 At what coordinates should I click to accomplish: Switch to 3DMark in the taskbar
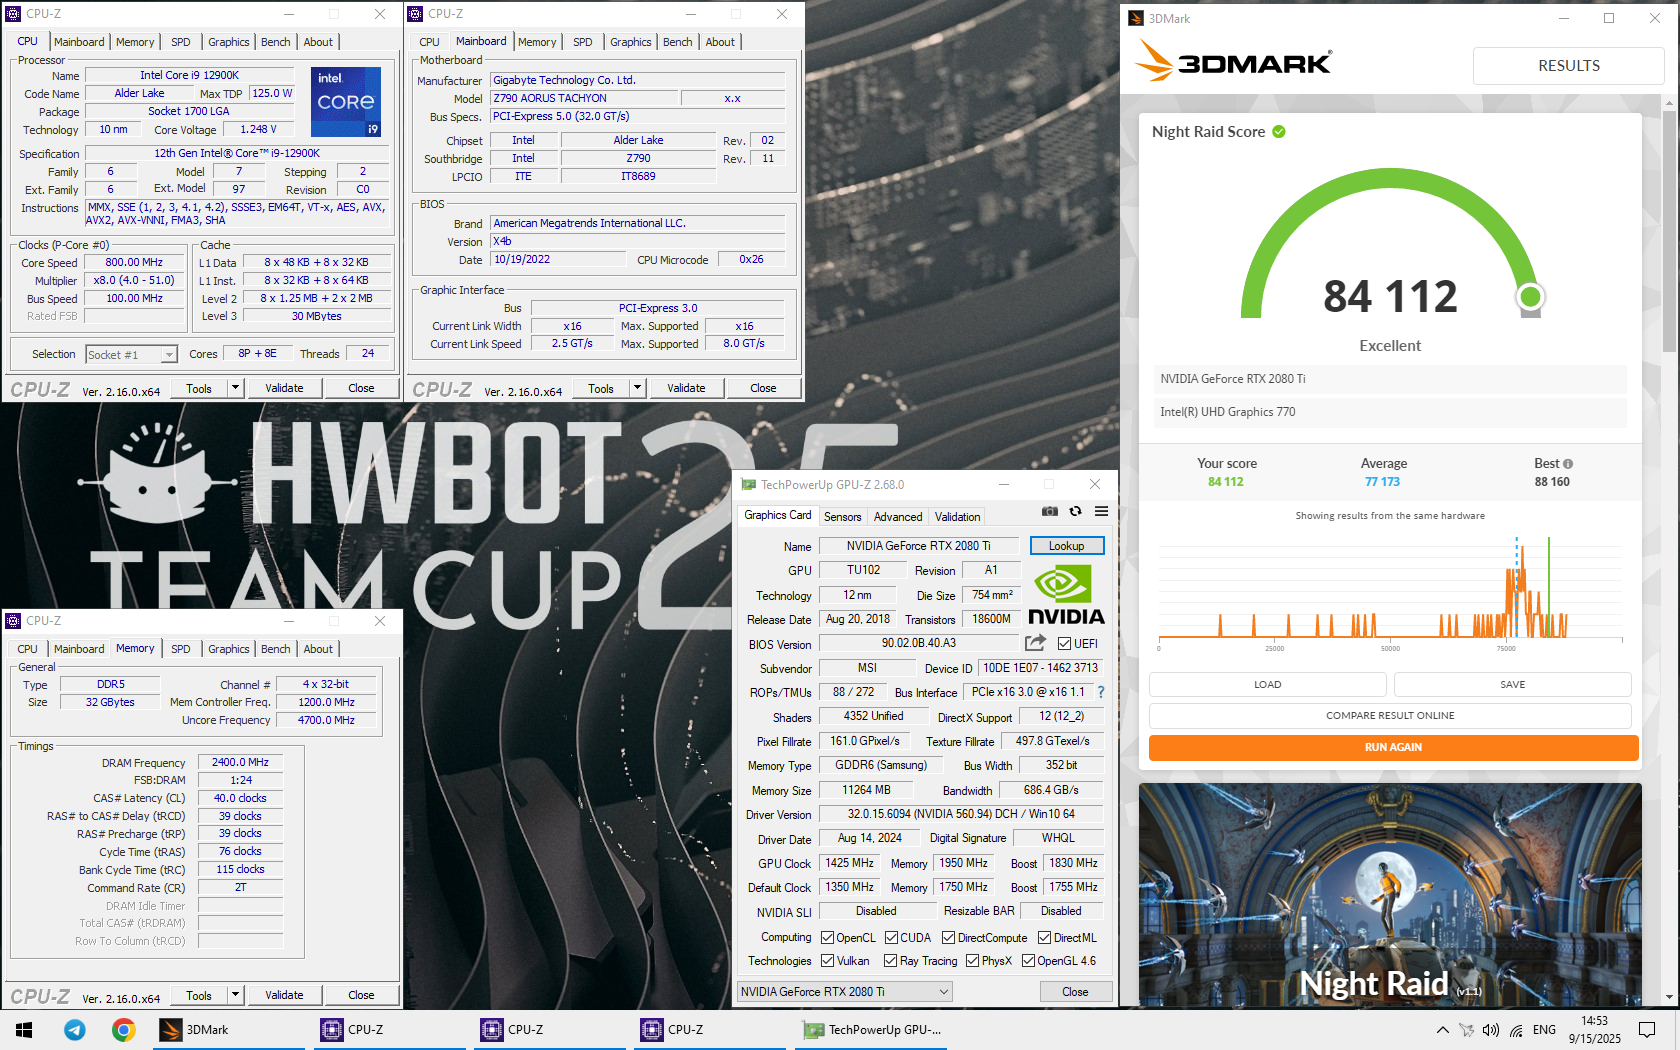click(x=227, y=1029)
